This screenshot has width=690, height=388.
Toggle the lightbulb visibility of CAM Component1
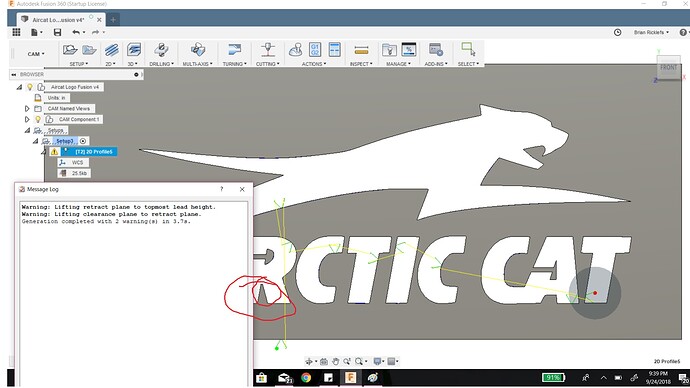(x=38, y=119)
